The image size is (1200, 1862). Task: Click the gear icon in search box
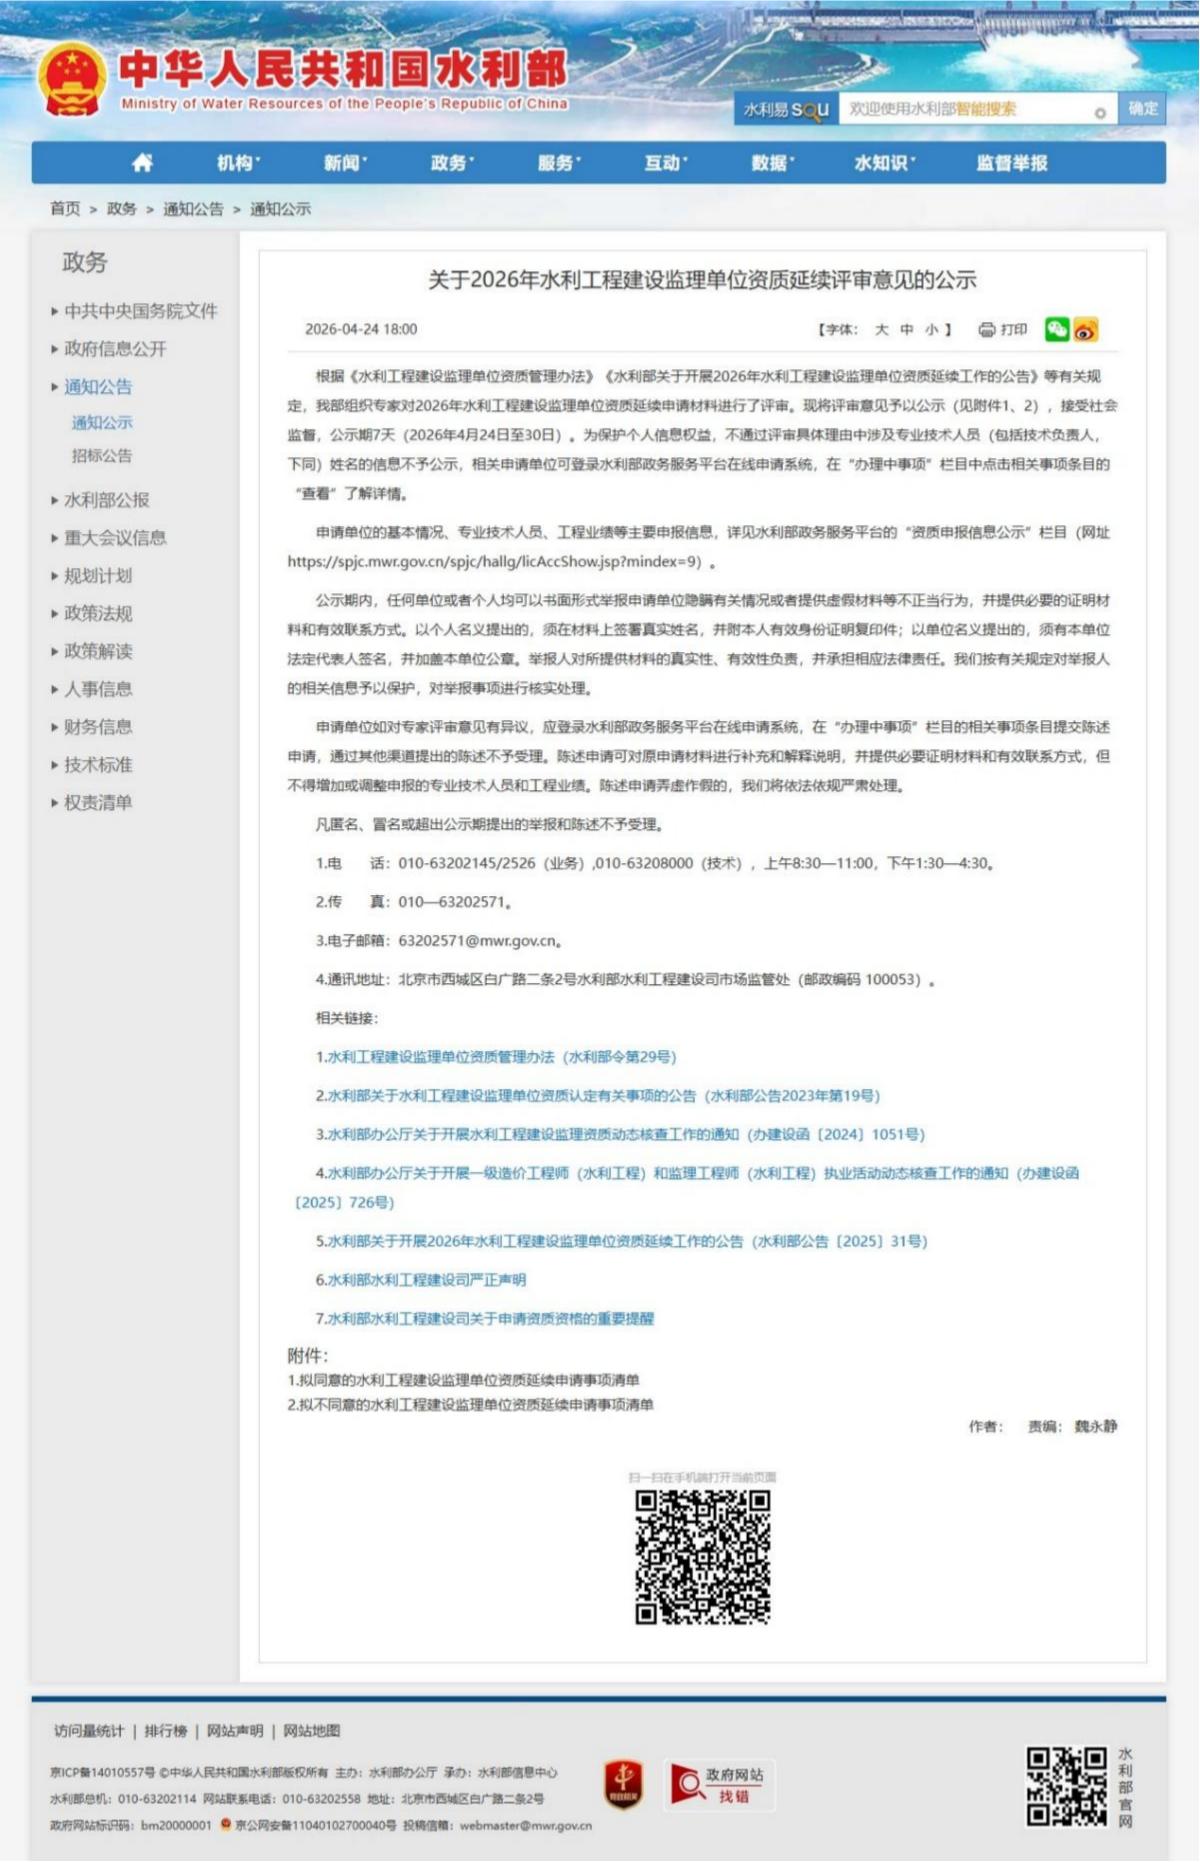pos(1099,113)
